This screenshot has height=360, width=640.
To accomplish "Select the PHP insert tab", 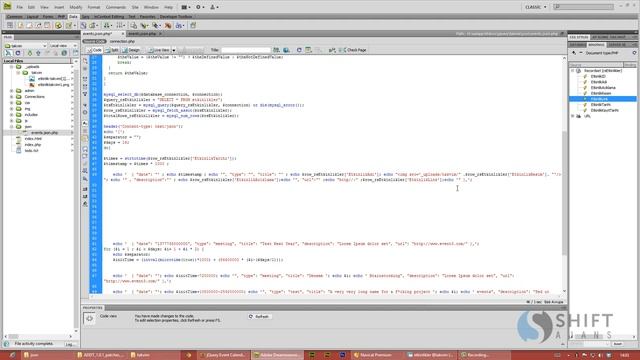I will click(x=61, y=17).
